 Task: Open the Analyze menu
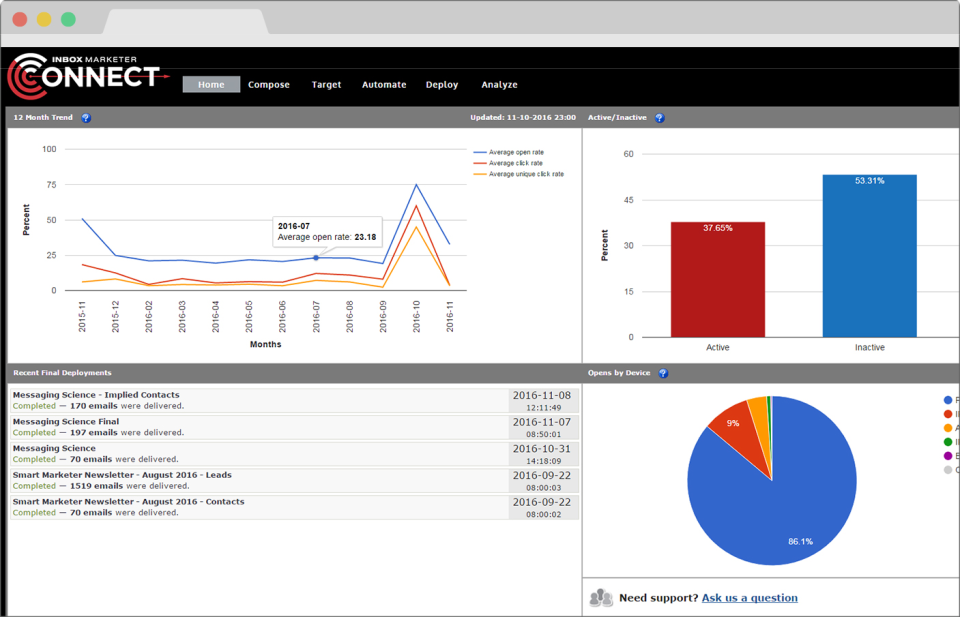click(500, 84)
